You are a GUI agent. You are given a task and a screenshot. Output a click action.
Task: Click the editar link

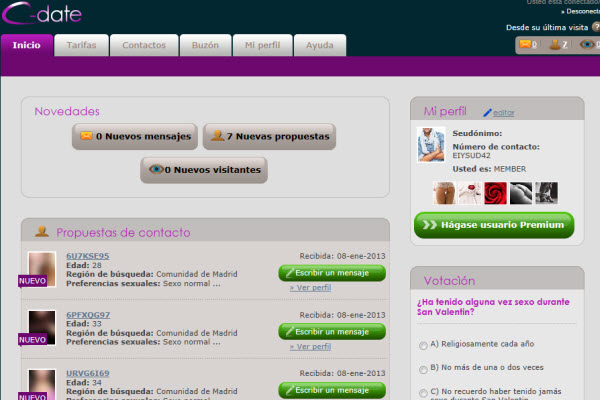click(504, 113)
